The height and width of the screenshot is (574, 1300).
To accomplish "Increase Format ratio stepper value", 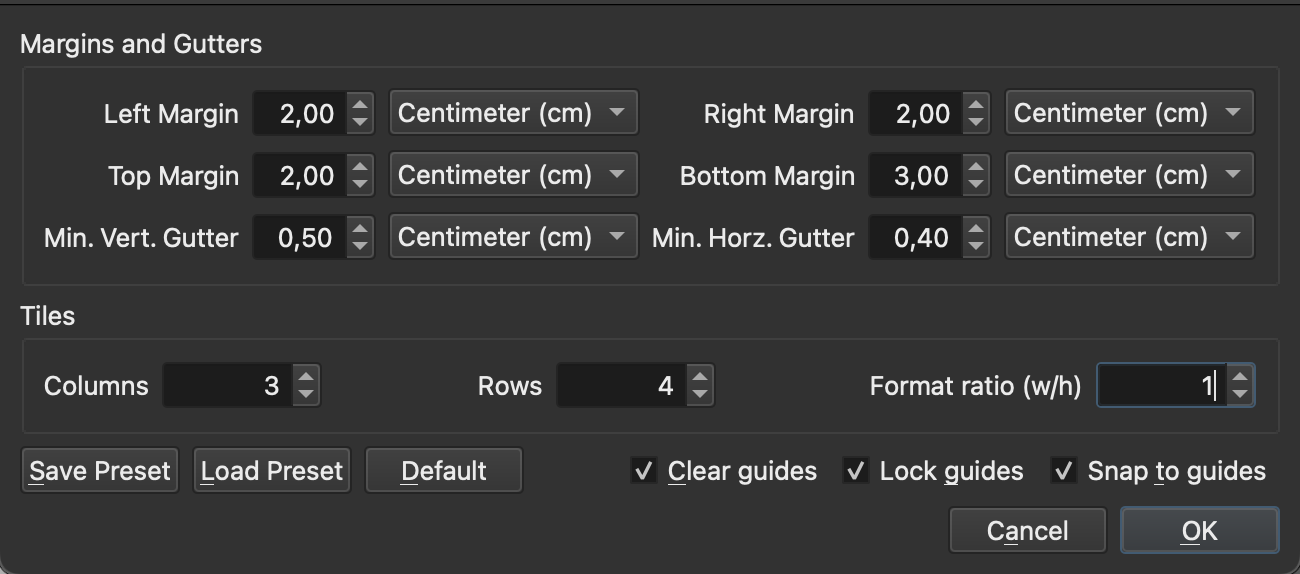I will pos(1240,377).
